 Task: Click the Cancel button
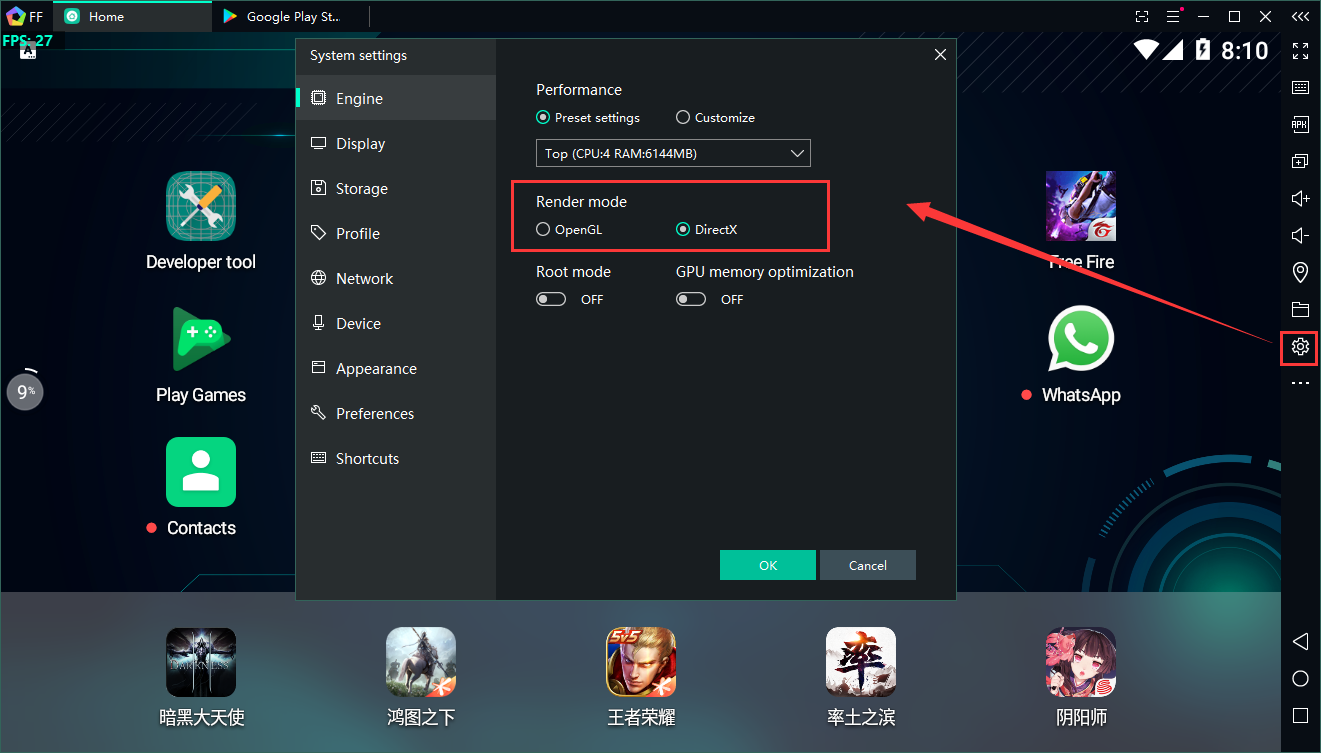(x=867, y=565)
